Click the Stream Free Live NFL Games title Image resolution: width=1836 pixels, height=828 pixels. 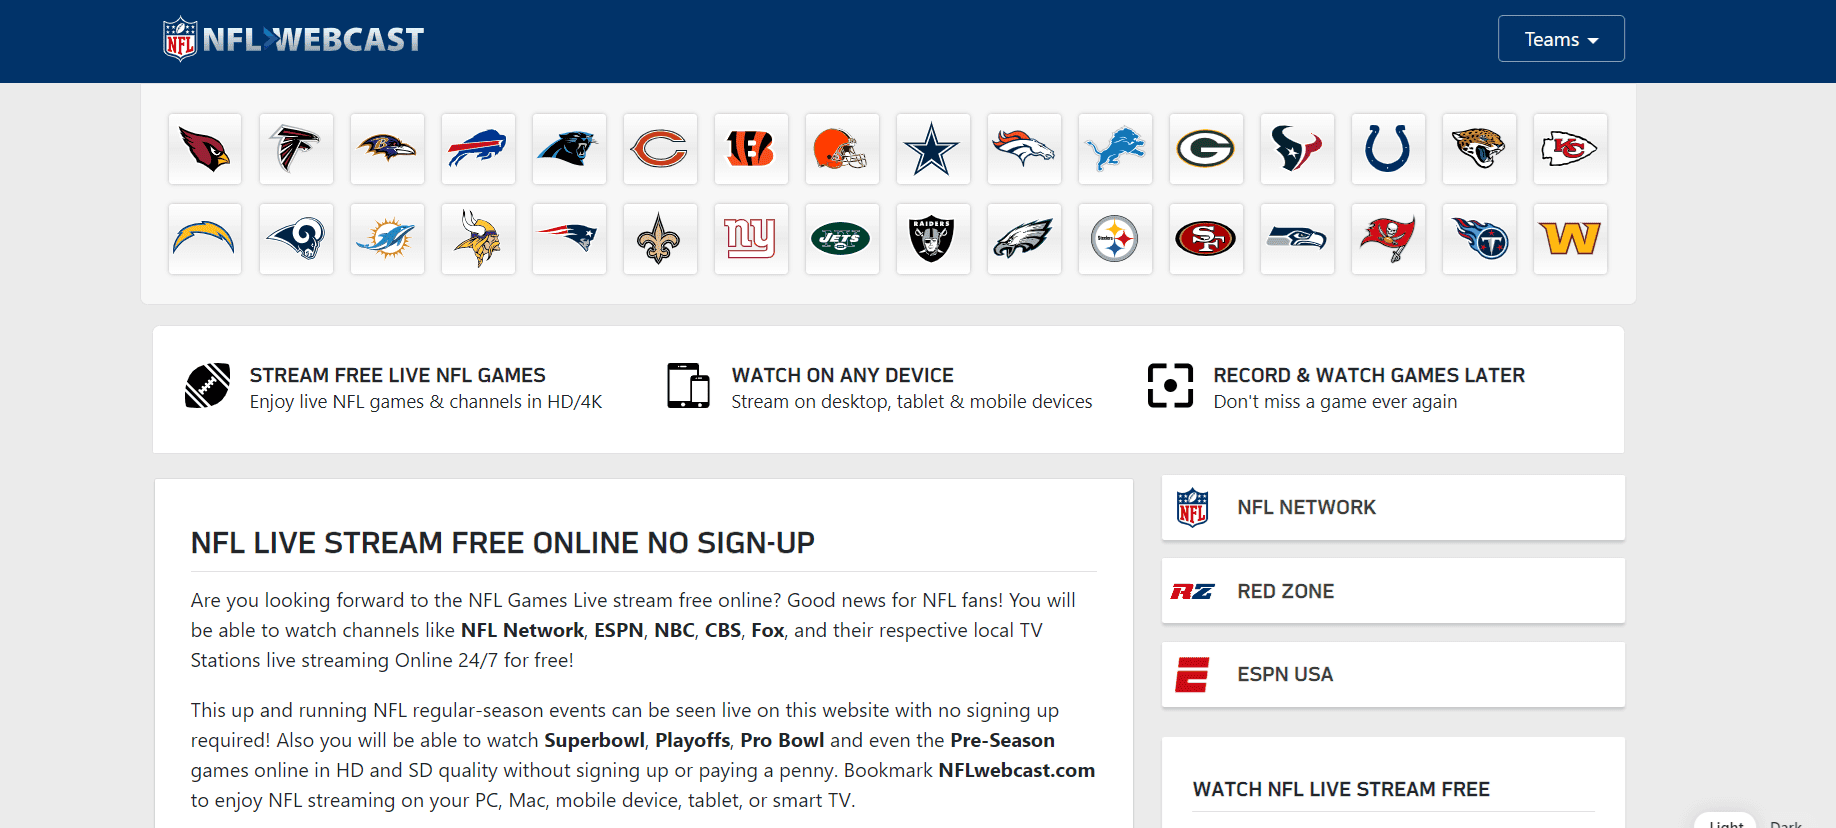click(398, 375)
